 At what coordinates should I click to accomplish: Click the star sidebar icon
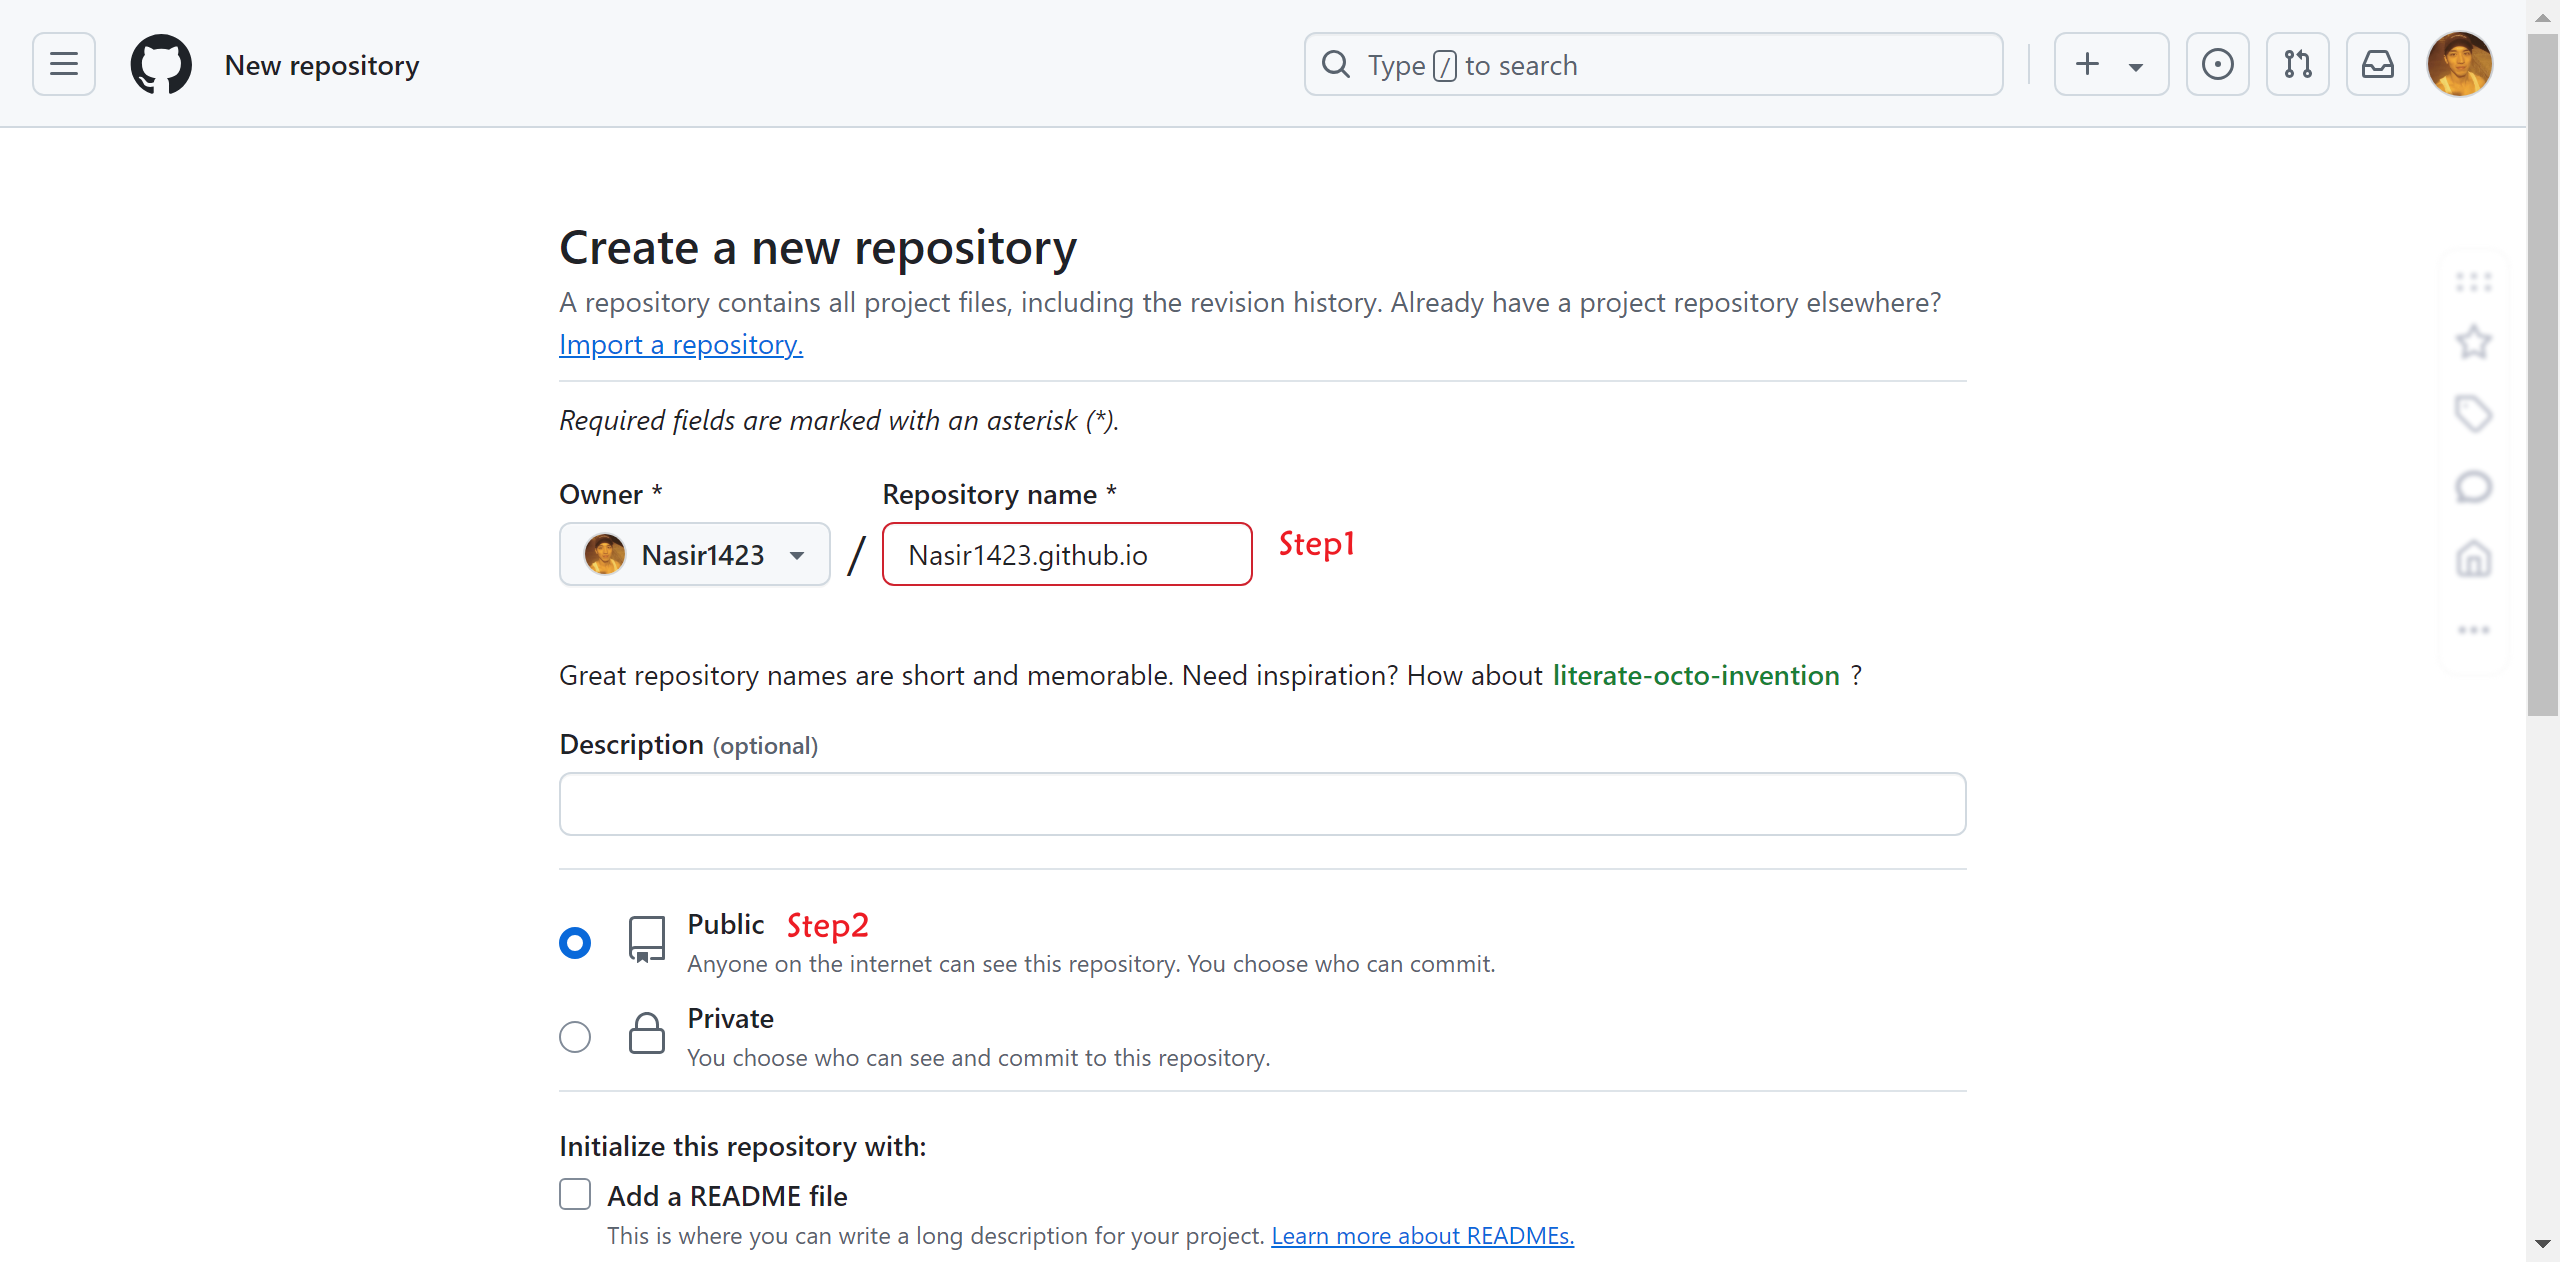(2473, 343)
